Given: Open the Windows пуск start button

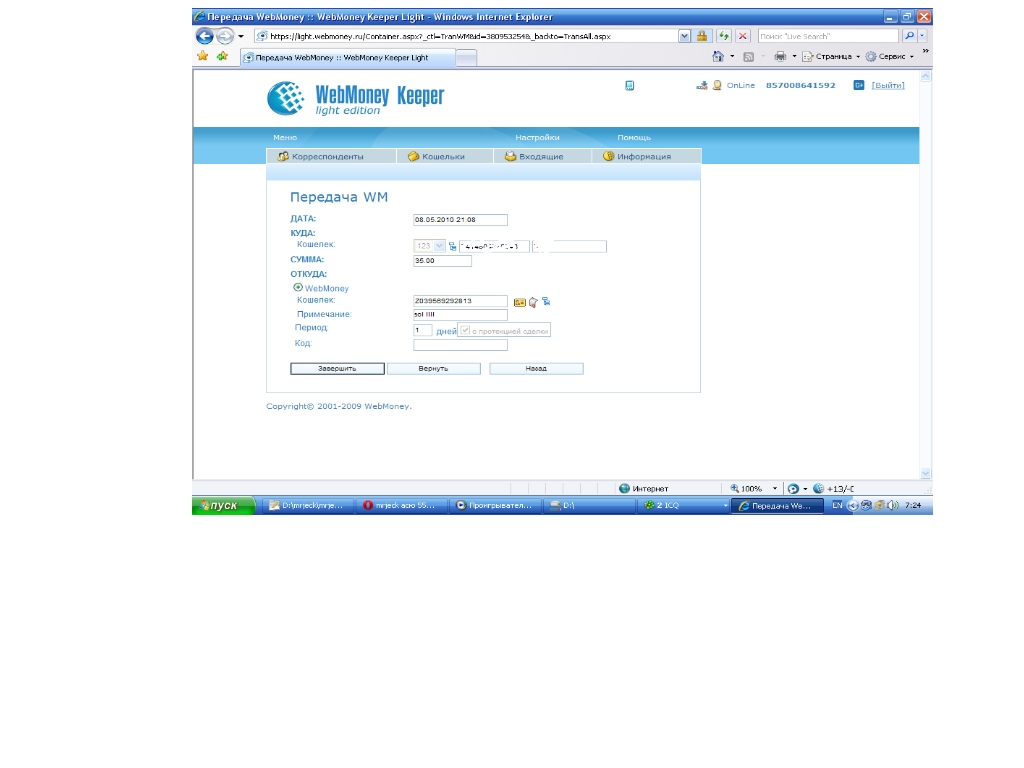Looking at the screenshot, I should [x=223, y=505].
